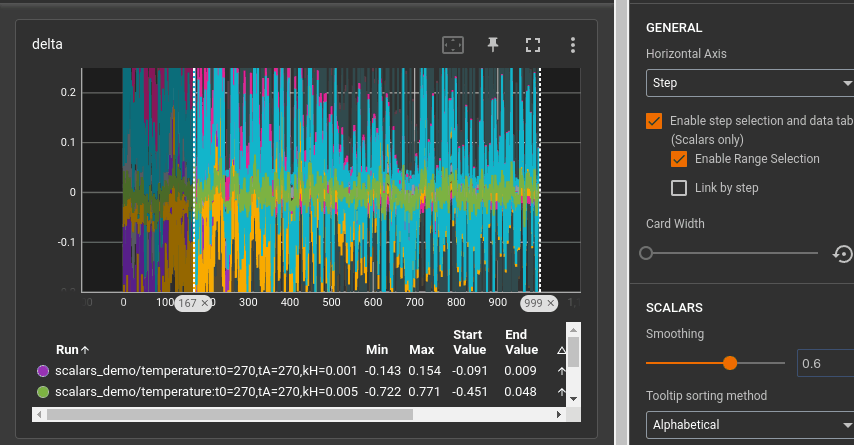This screenshot has height=445, width=854.
Task: Select the run row with kH=0.005
Action: click(298, 392)
